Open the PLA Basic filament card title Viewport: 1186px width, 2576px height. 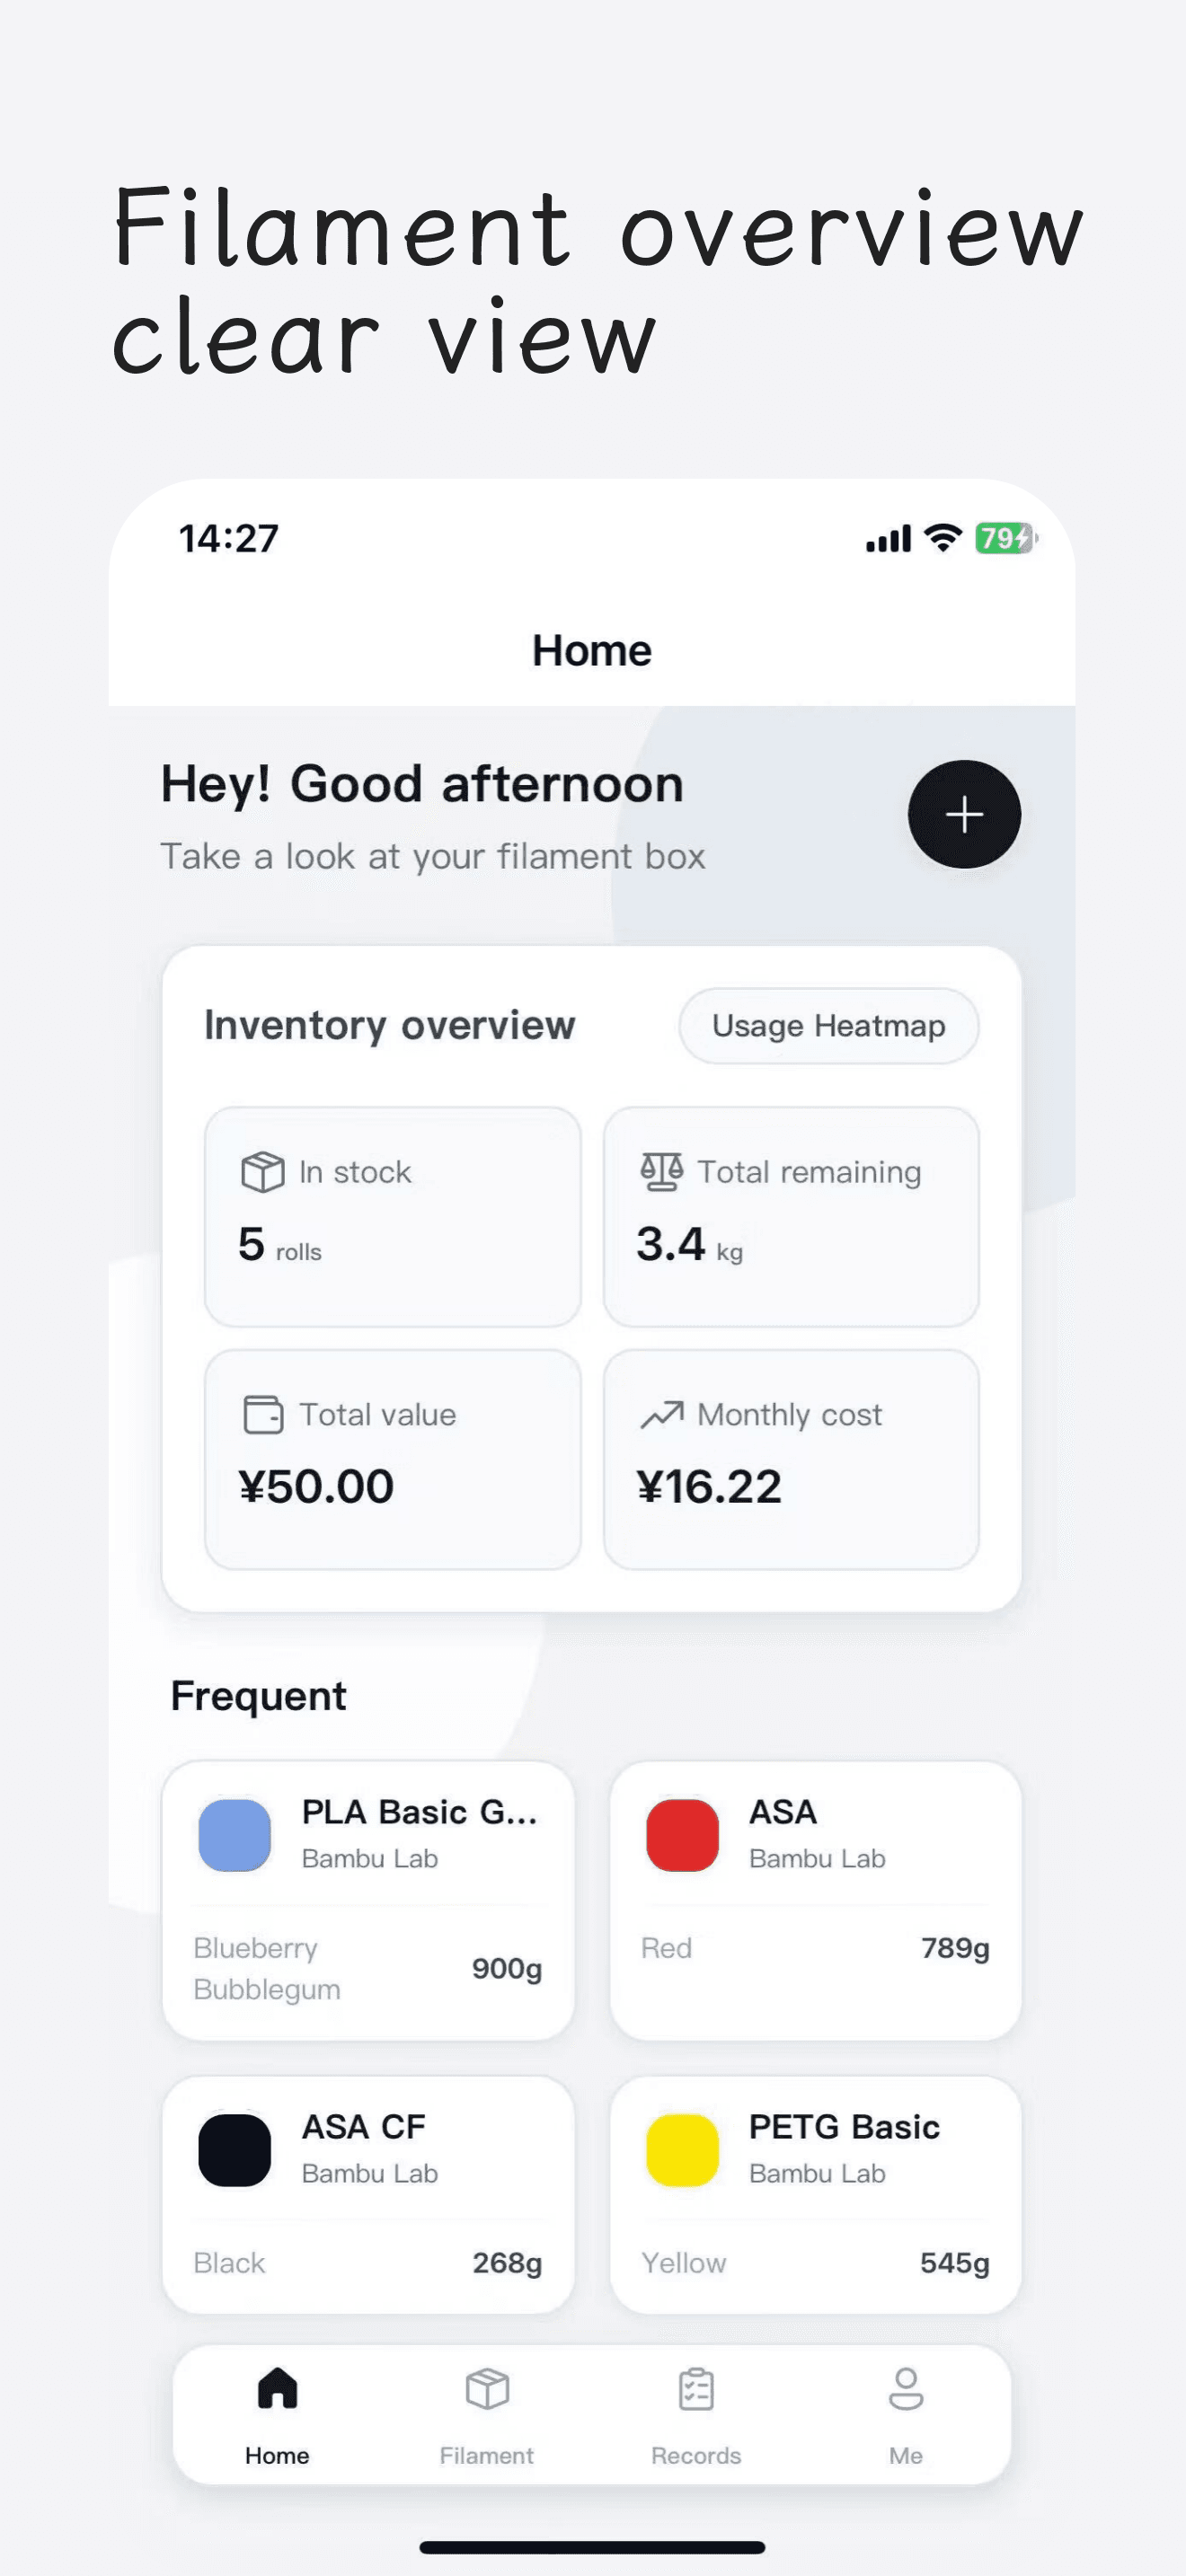pos(419,1812)
